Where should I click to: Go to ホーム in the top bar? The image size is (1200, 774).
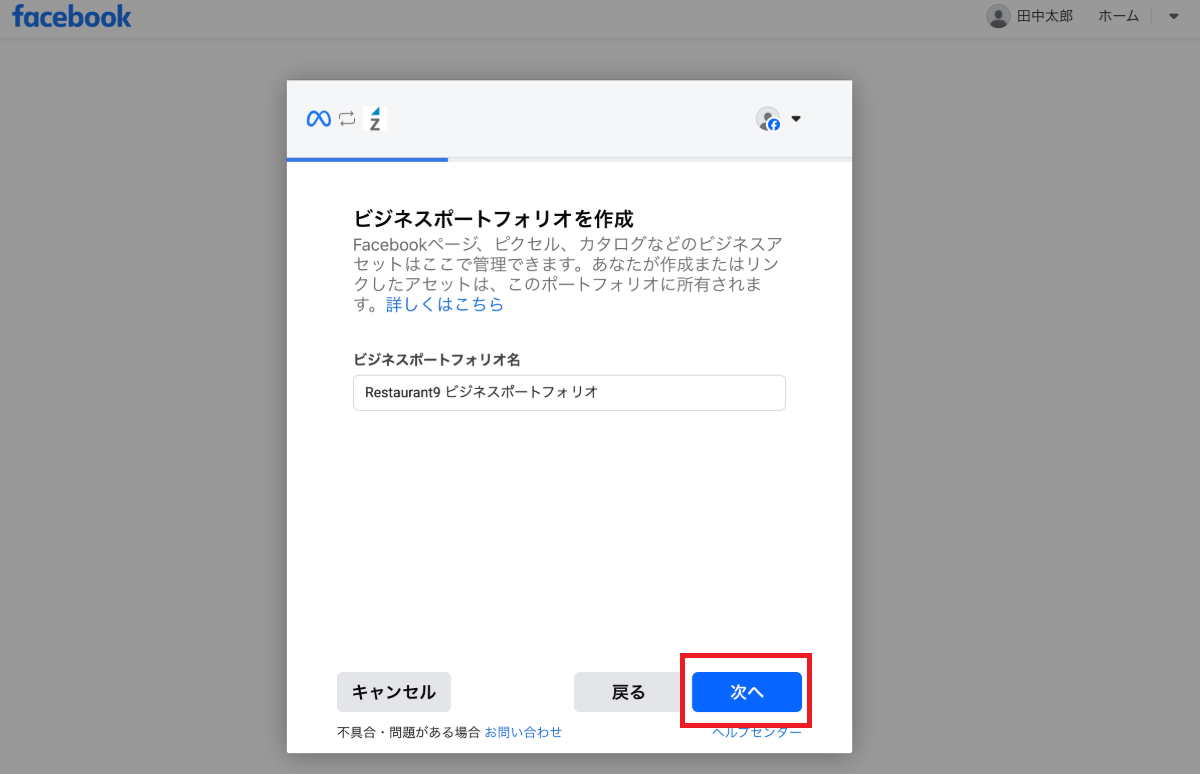coord(1118,16)
